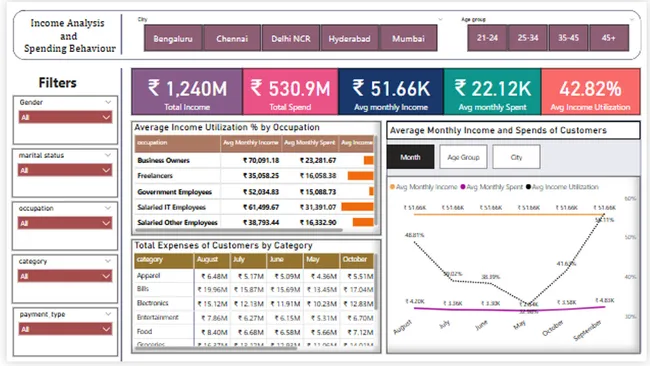Screen dimensions: 650x366
Task: Select the Freelancers row
Action: [254, 176]
